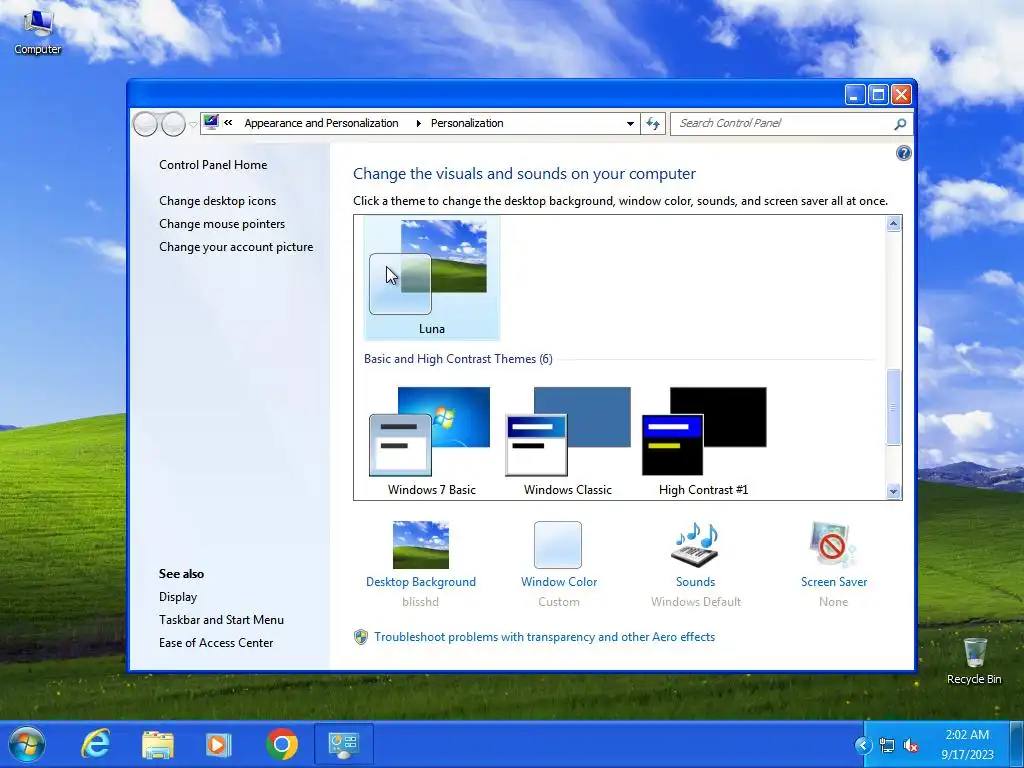Open the Recycle Bin desktop icon
This screenshot has width=1024, height=768.
[974, 661]
